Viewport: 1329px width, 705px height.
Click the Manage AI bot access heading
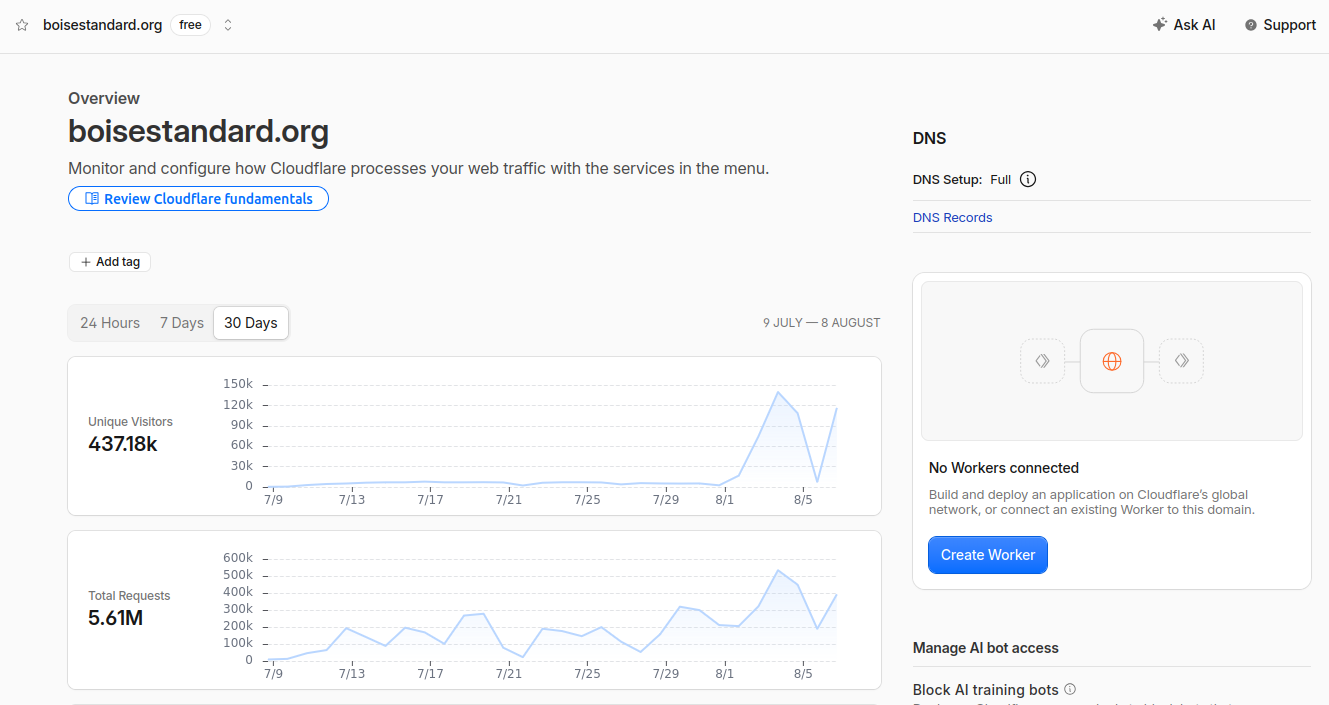[x=986, y=648]
